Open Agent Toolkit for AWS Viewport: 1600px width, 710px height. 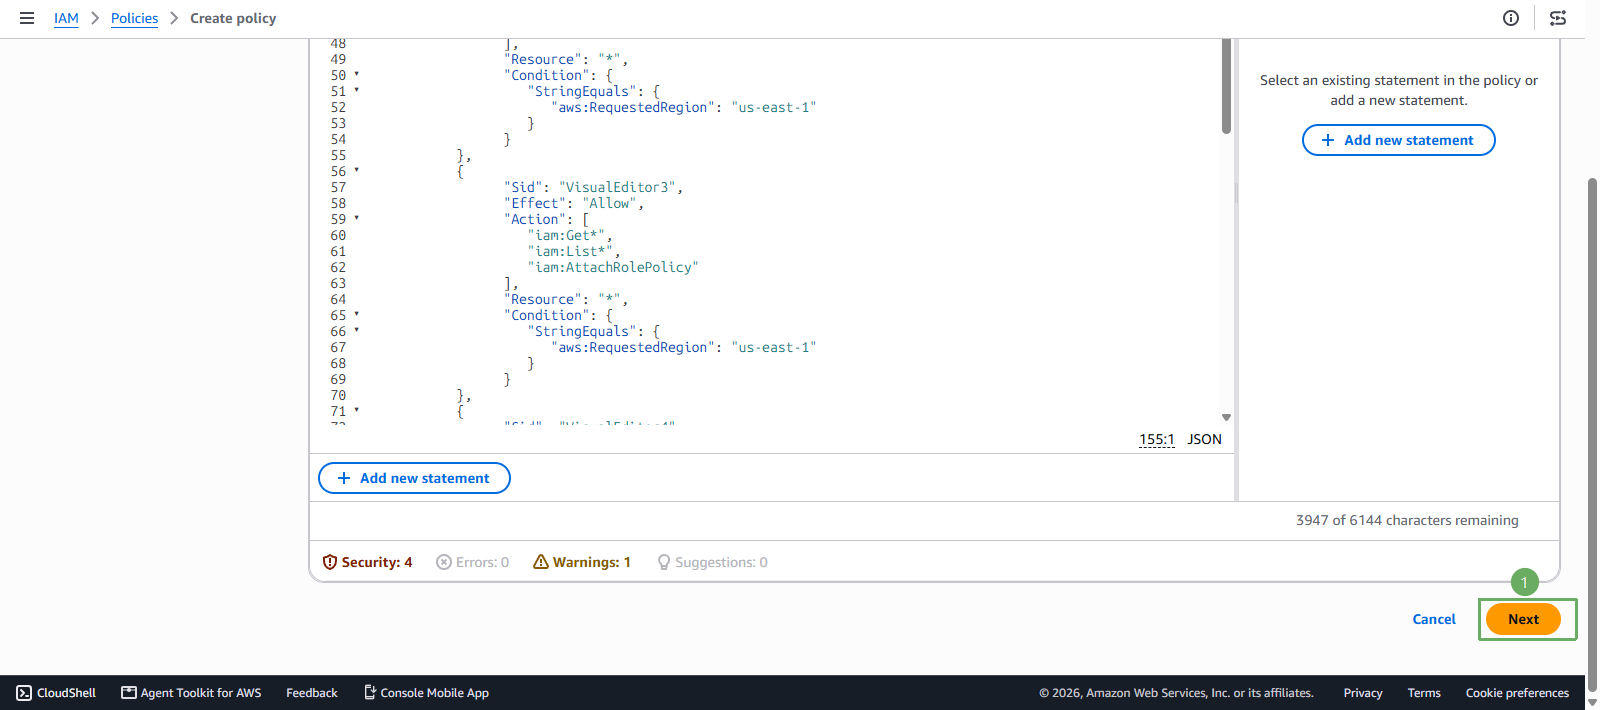[191, 693]
